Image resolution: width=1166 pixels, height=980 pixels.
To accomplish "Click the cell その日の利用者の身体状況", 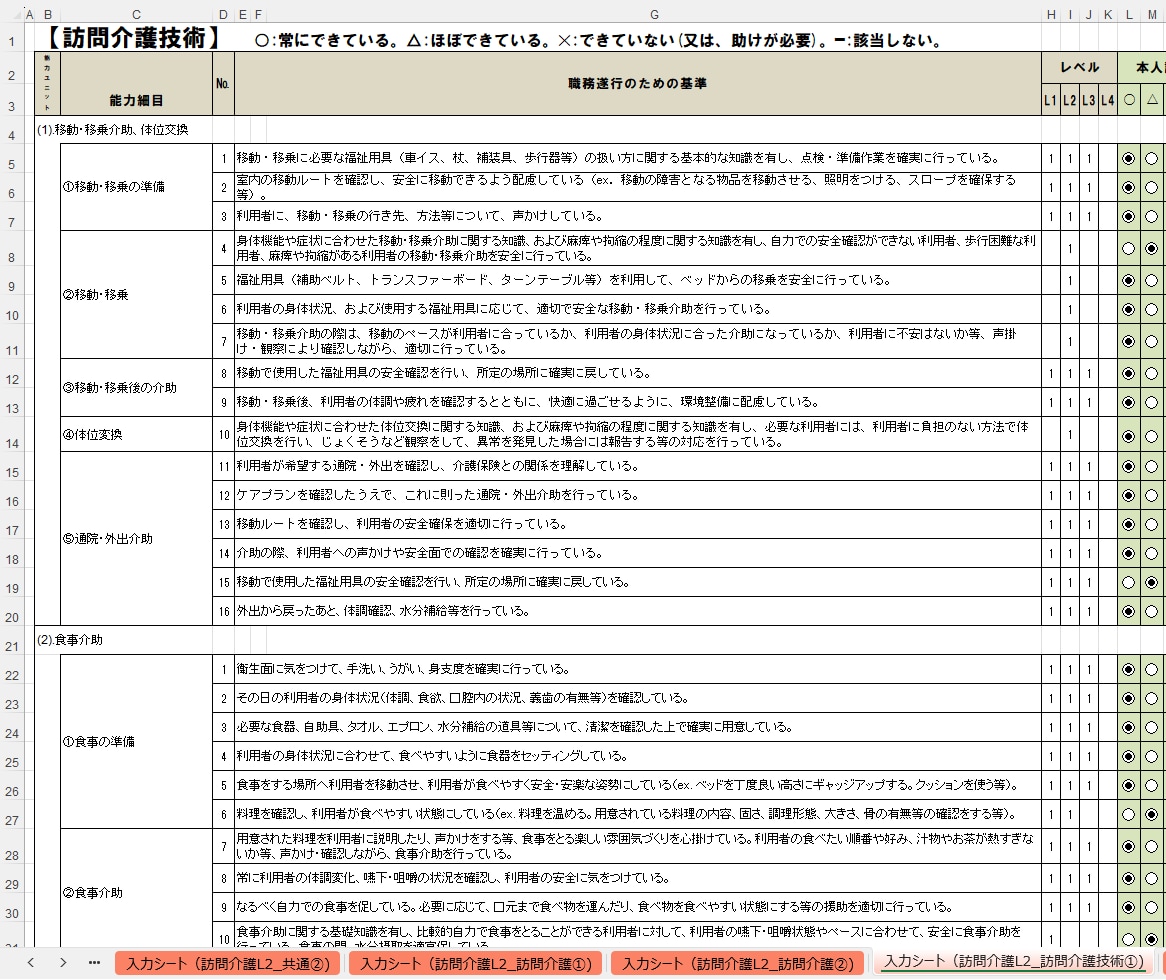I will pyautogui.click(x=637, y=698).
